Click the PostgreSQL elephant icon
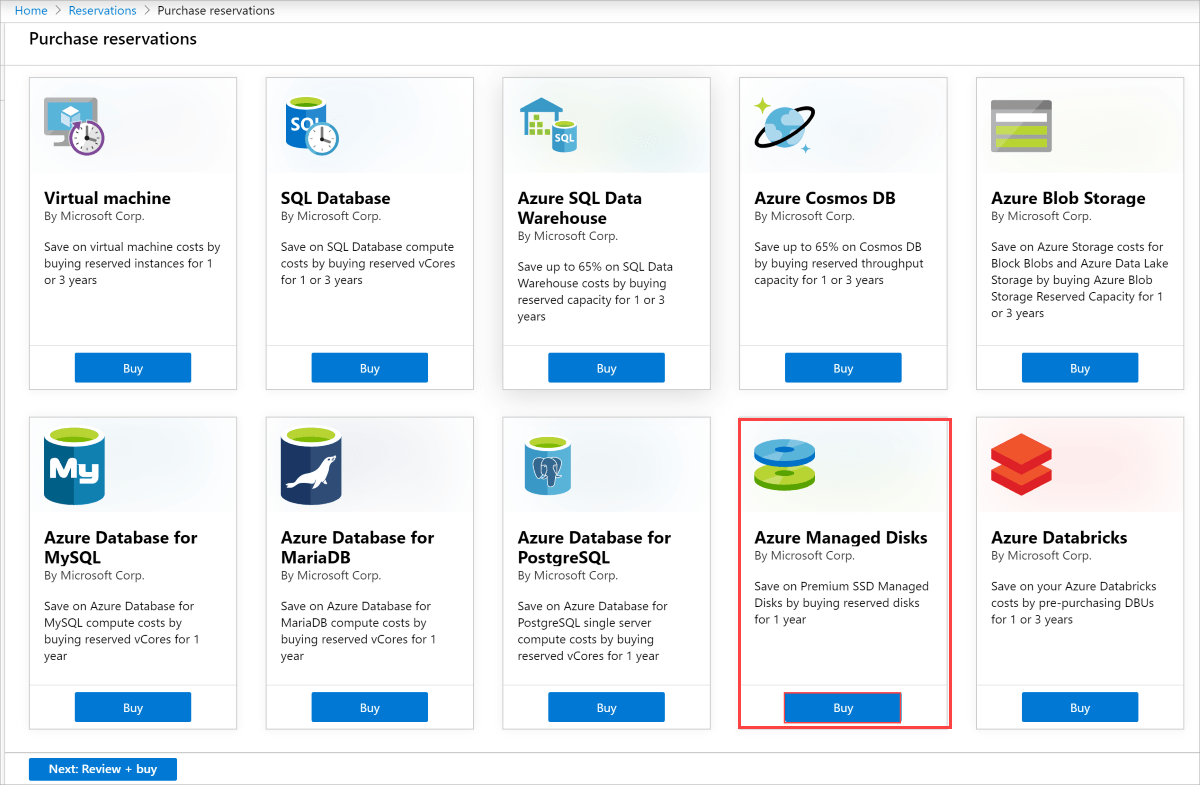 pos(547,464)
